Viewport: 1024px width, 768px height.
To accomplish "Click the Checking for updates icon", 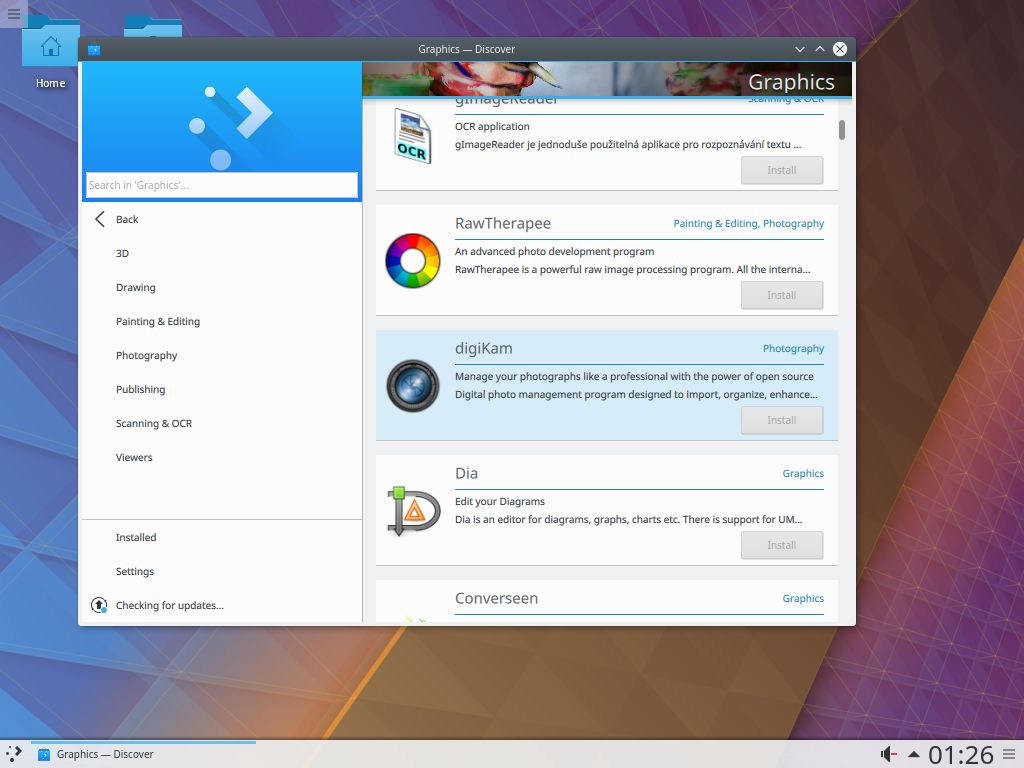I will [99, 605].
